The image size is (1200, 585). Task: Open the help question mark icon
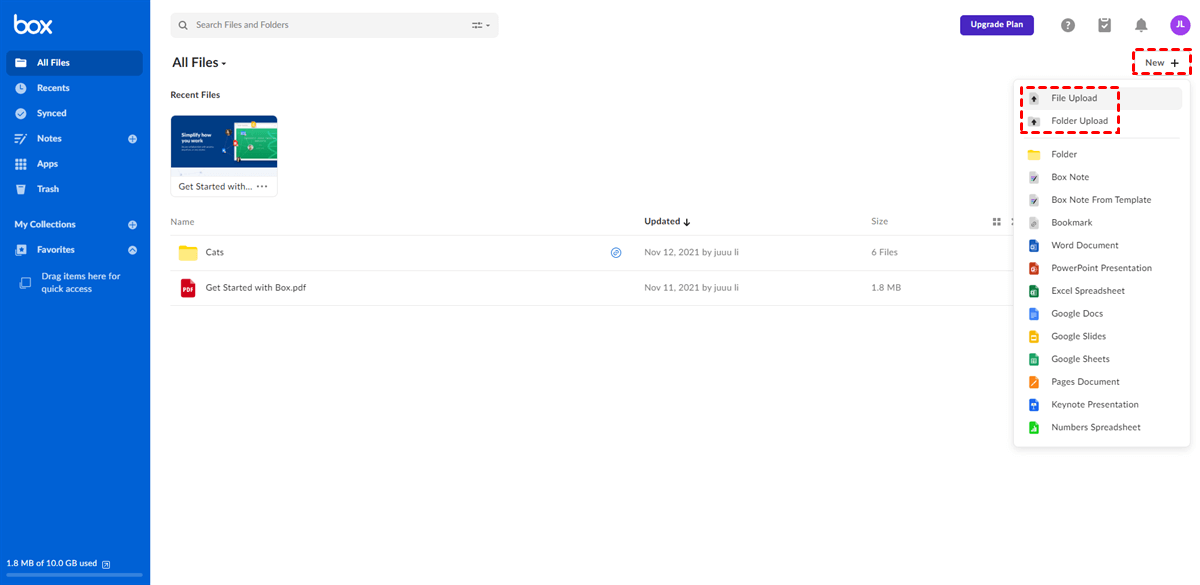tap(1068, 25)
